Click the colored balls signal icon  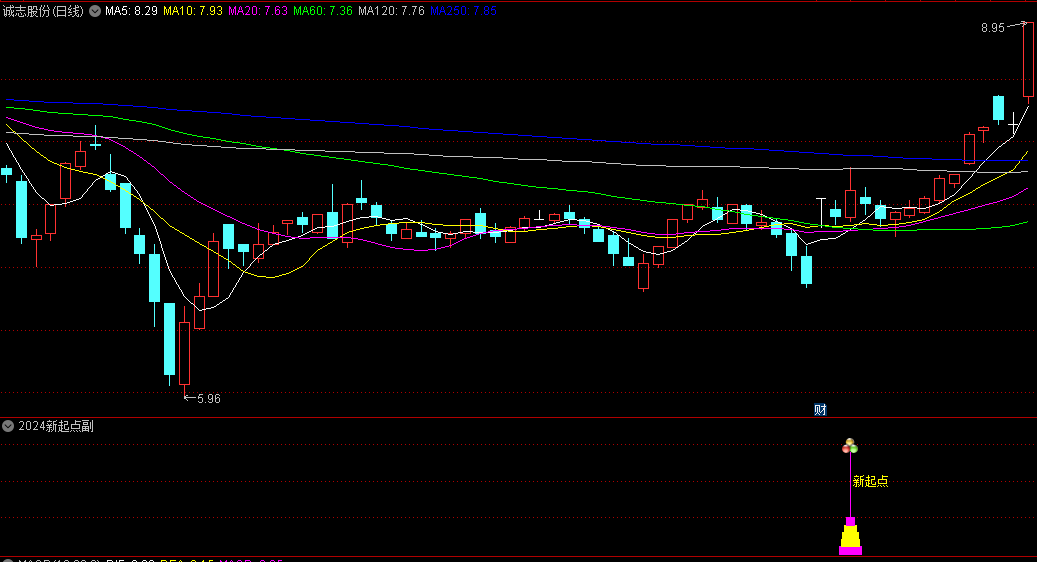click(850, 446)
